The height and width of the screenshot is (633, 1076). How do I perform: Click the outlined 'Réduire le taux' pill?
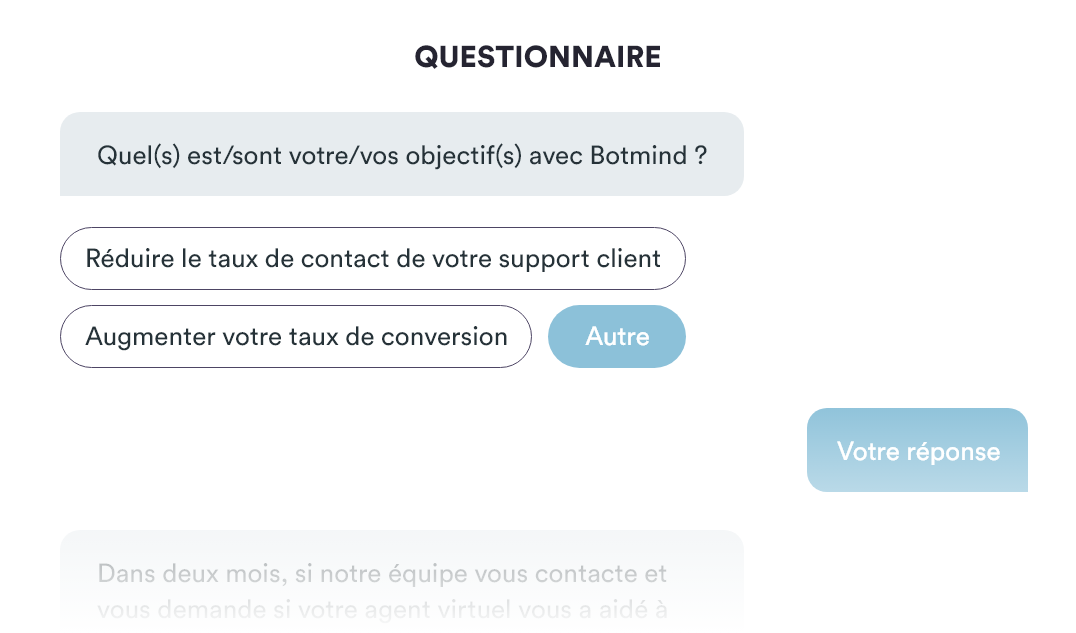(373, 259)
